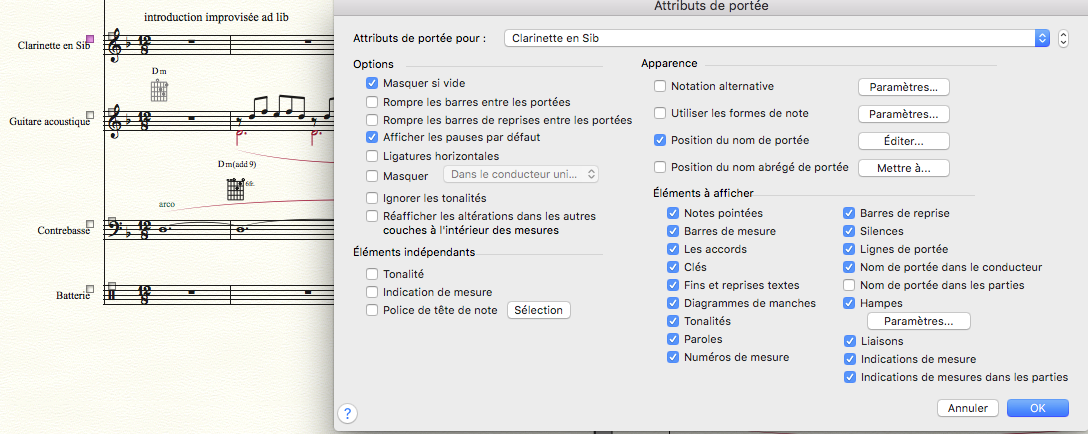The image size is (1088, 434).
Task: Uncheck the Numéros de mesure checkbox
Action: click(673, 357)
